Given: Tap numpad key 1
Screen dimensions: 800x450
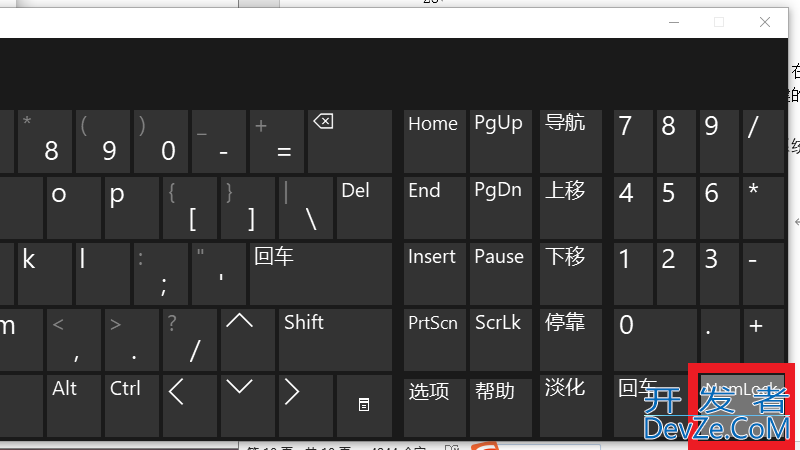Looking at the screenshot, I should [633, 274].
